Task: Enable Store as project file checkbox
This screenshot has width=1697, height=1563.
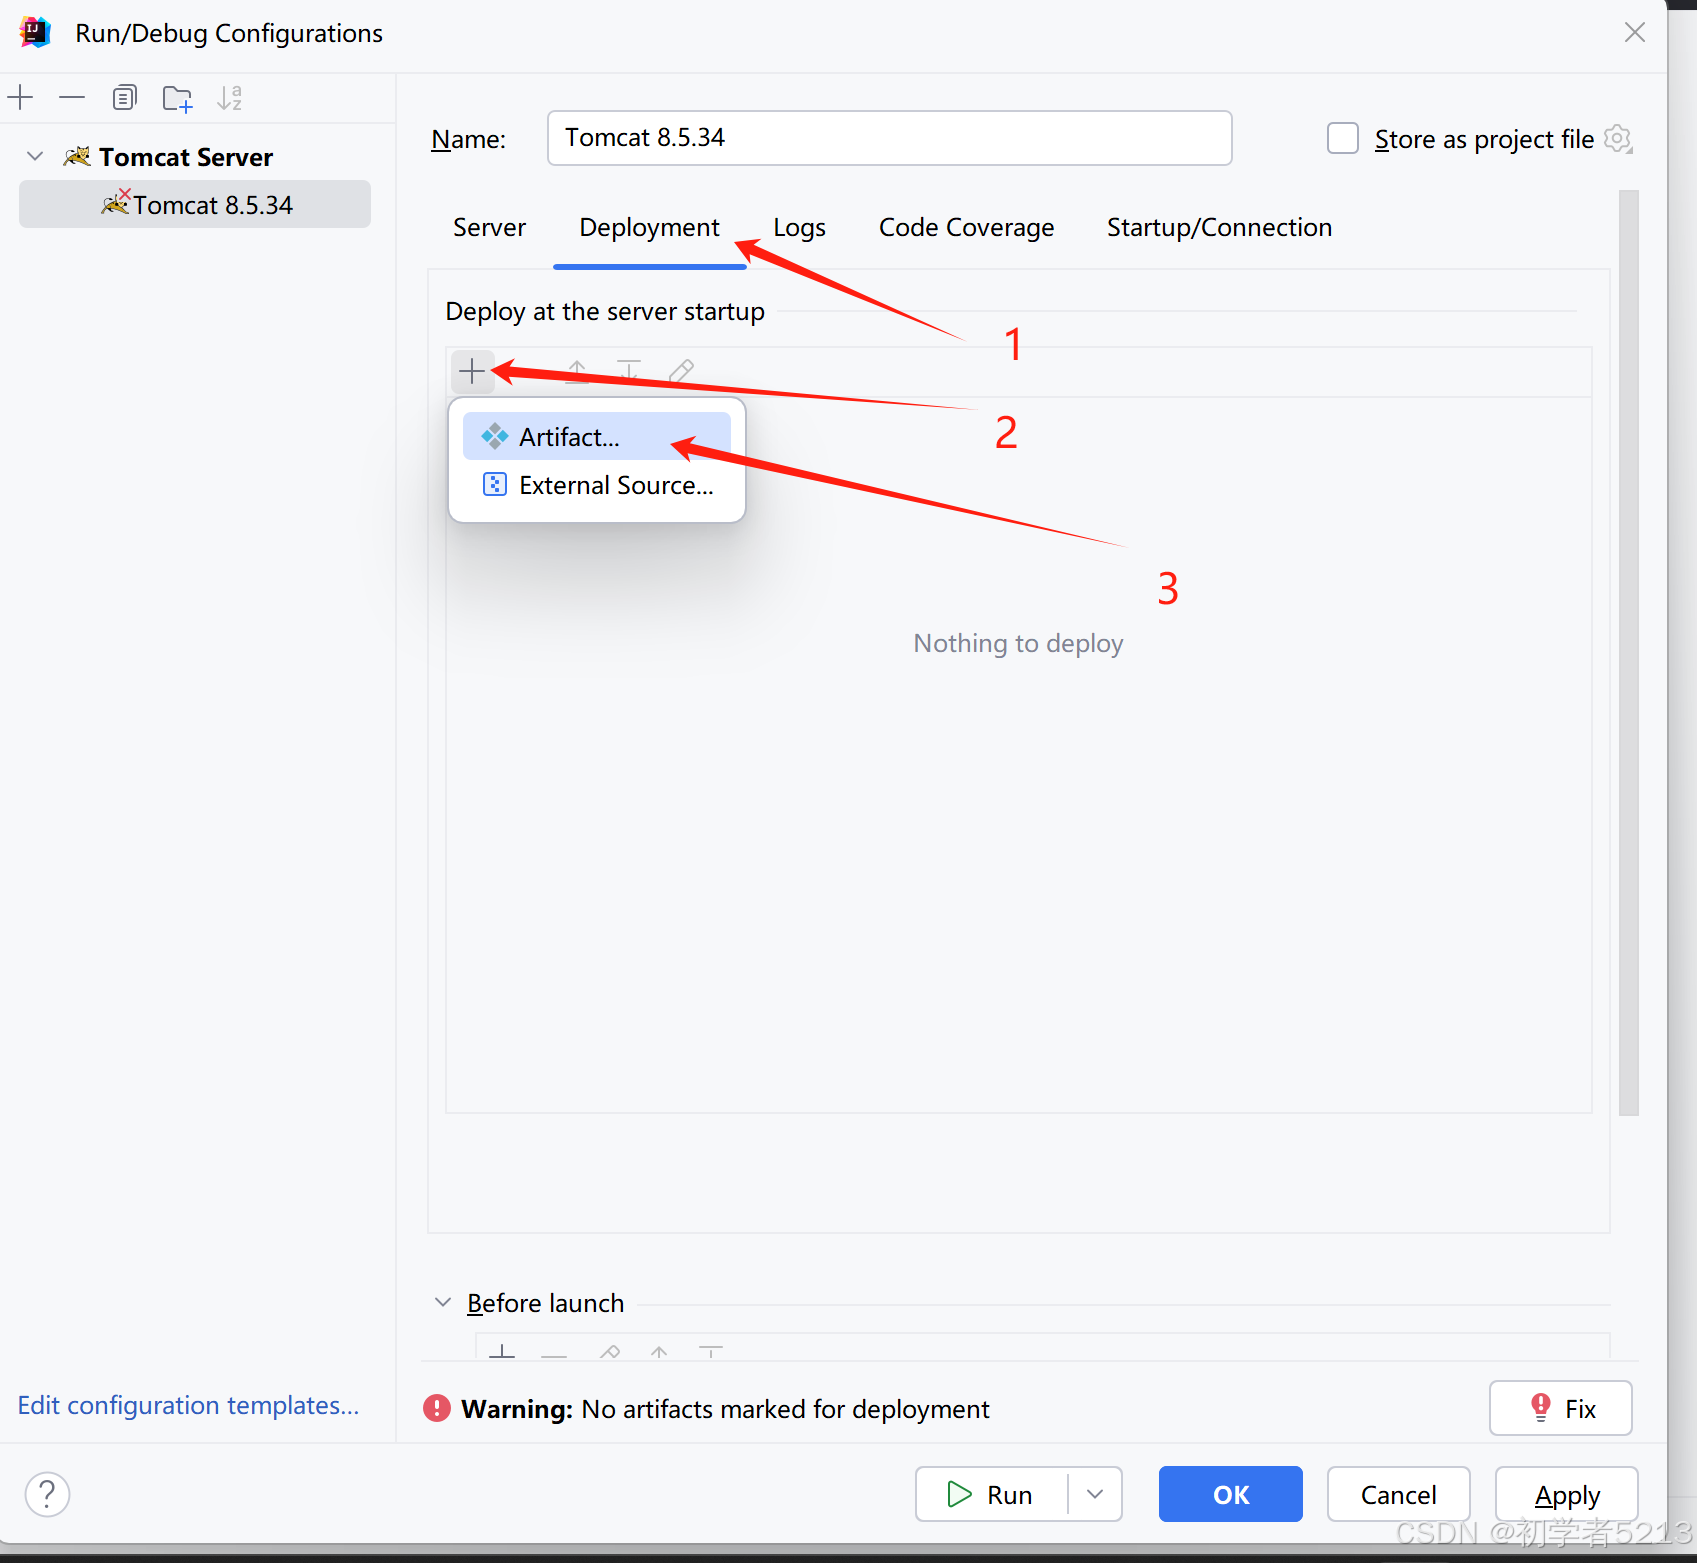Action: pos(1342,138)
